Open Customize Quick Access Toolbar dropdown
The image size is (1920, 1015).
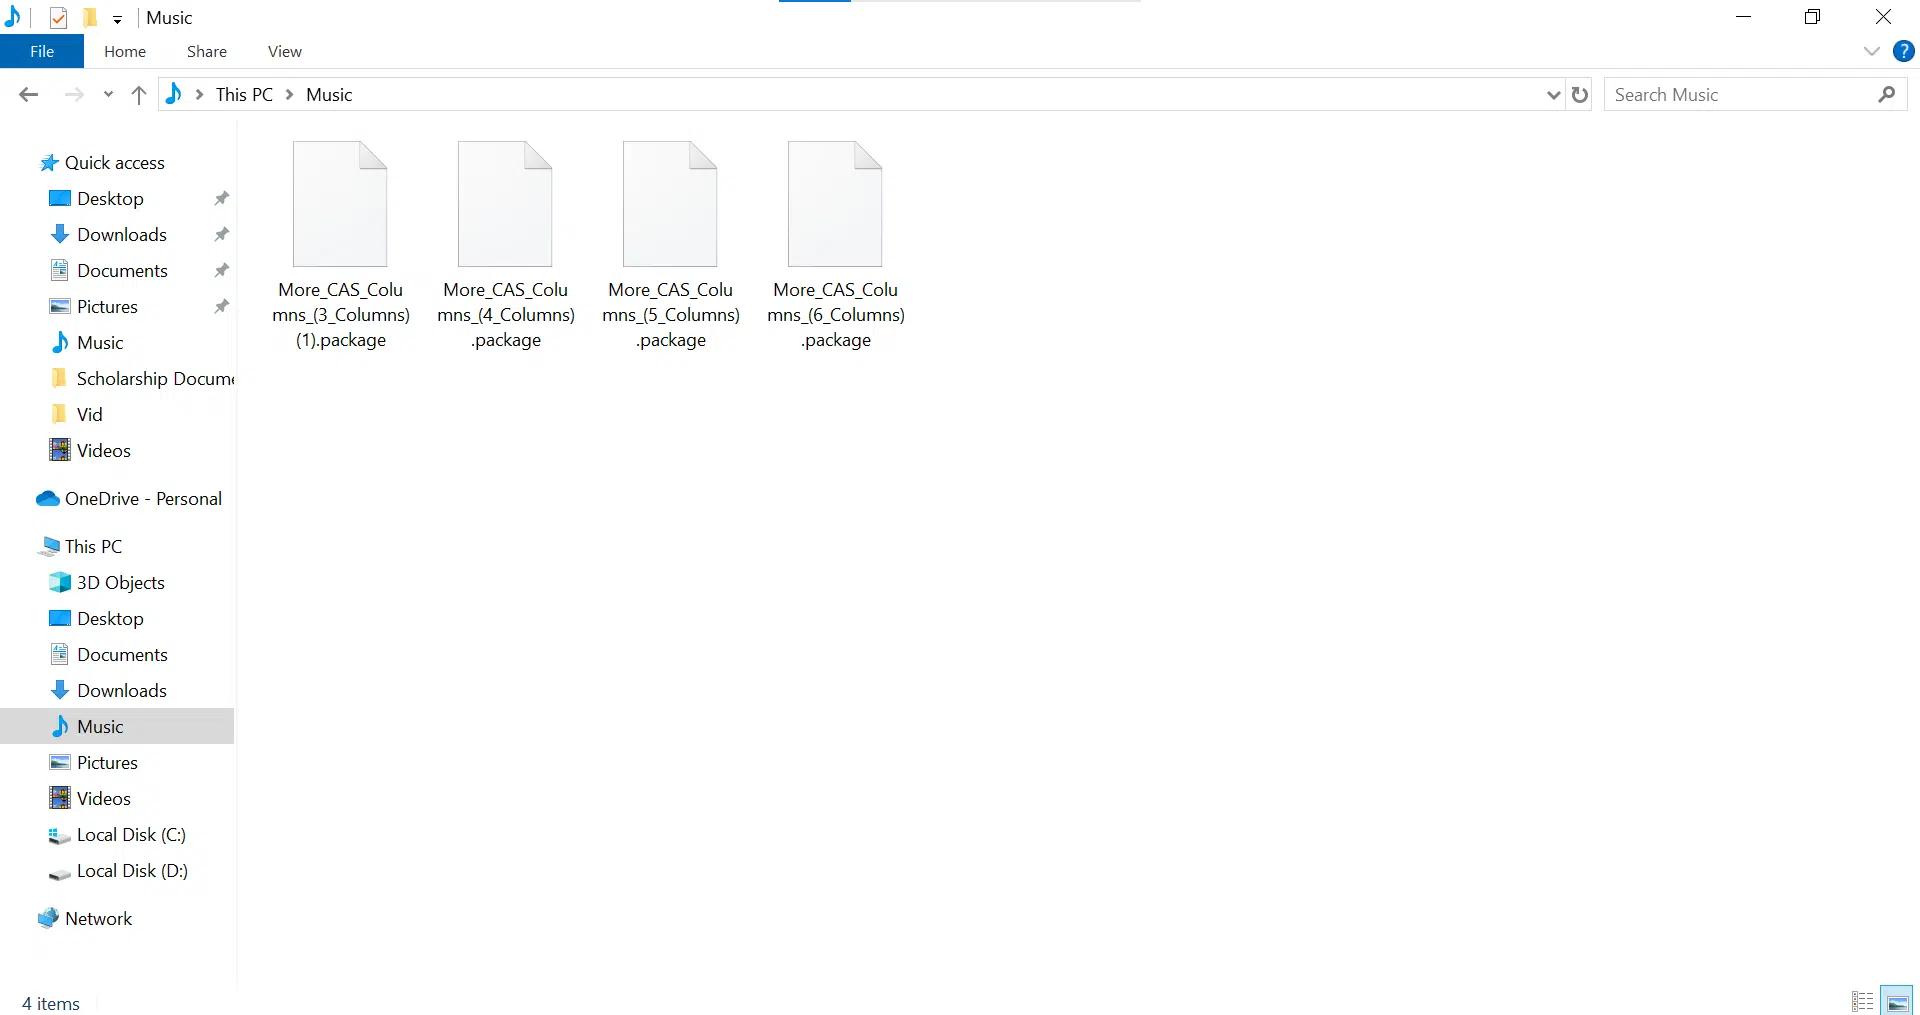117,19
